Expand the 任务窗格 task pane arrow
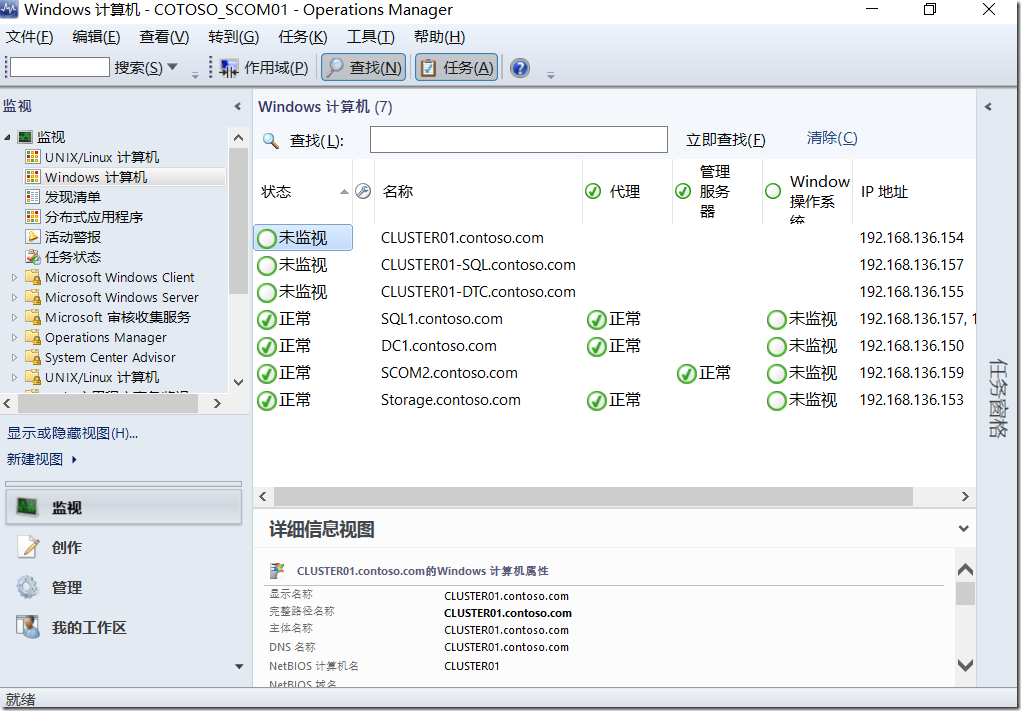1021x711 pixels. click(988, 106)
